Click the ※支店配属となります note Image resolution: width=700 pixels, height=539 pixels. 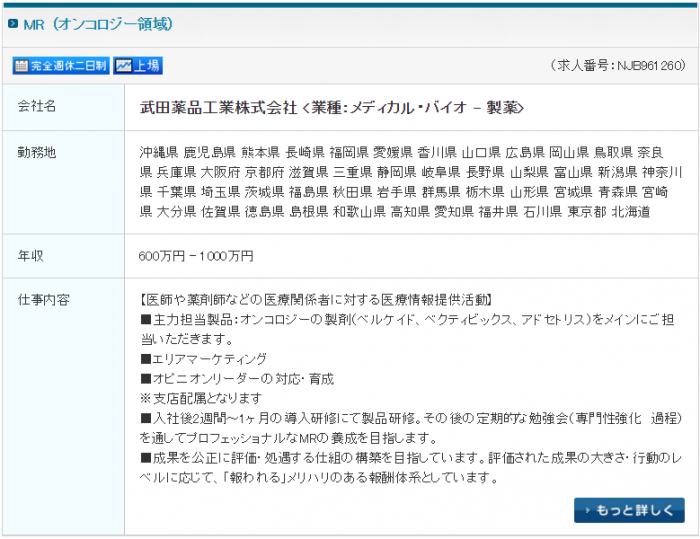pyautogui.click(x=198, y=398)
